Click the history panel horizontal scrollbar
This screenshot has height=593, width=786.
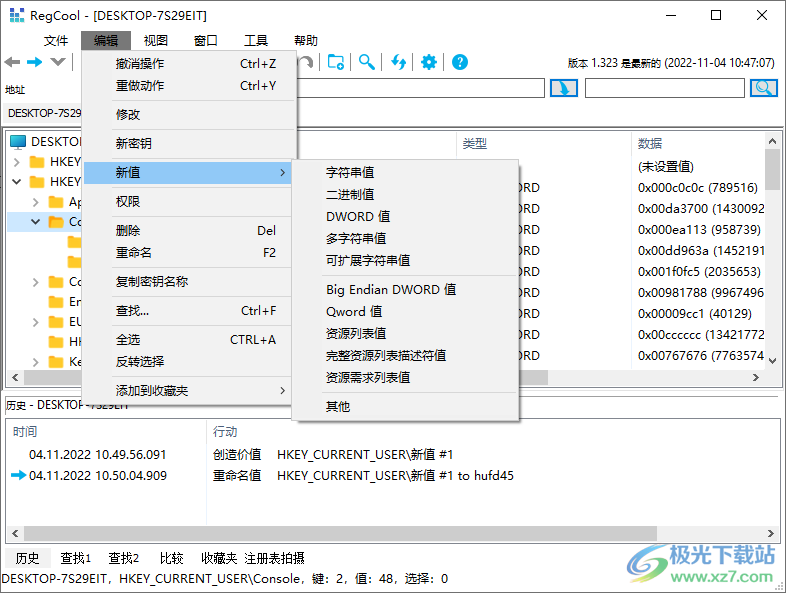(x=340, y=533)
